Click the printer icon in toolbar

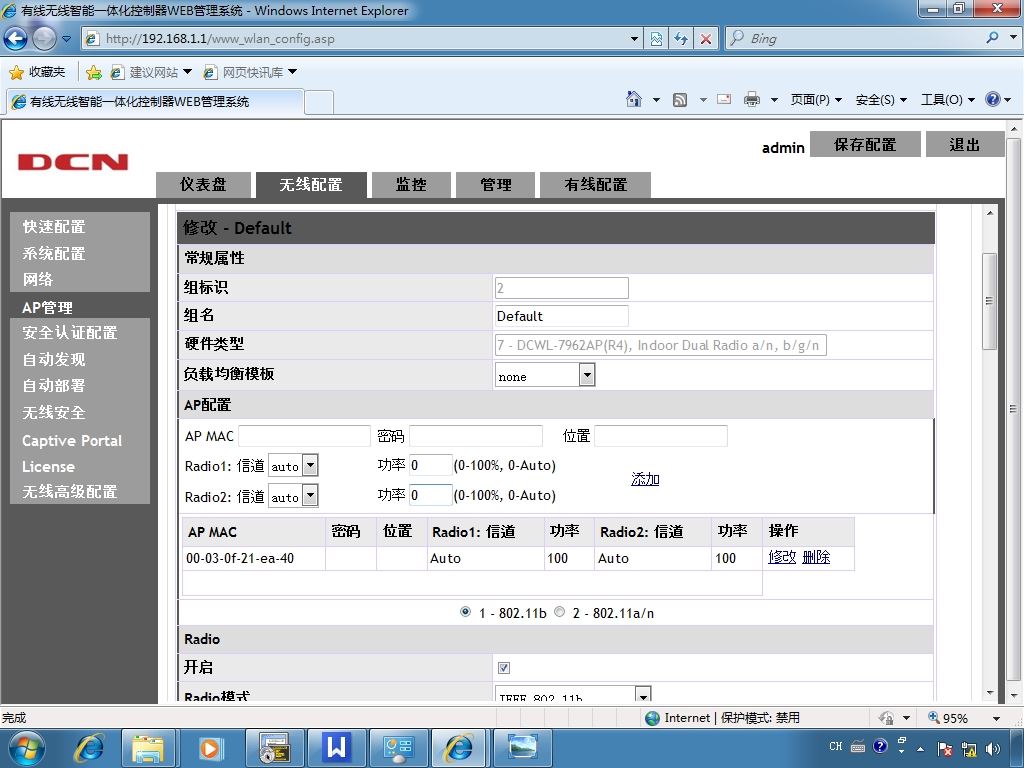point(752,99)
